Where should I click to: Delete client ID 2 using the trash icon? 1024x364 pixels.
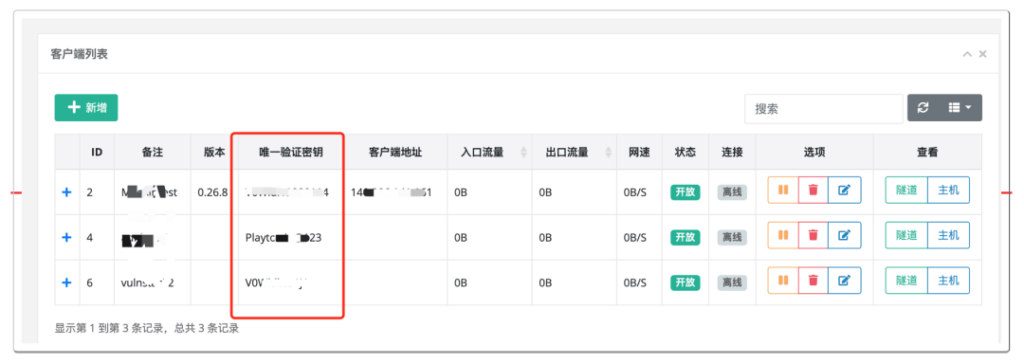point(813,190)
